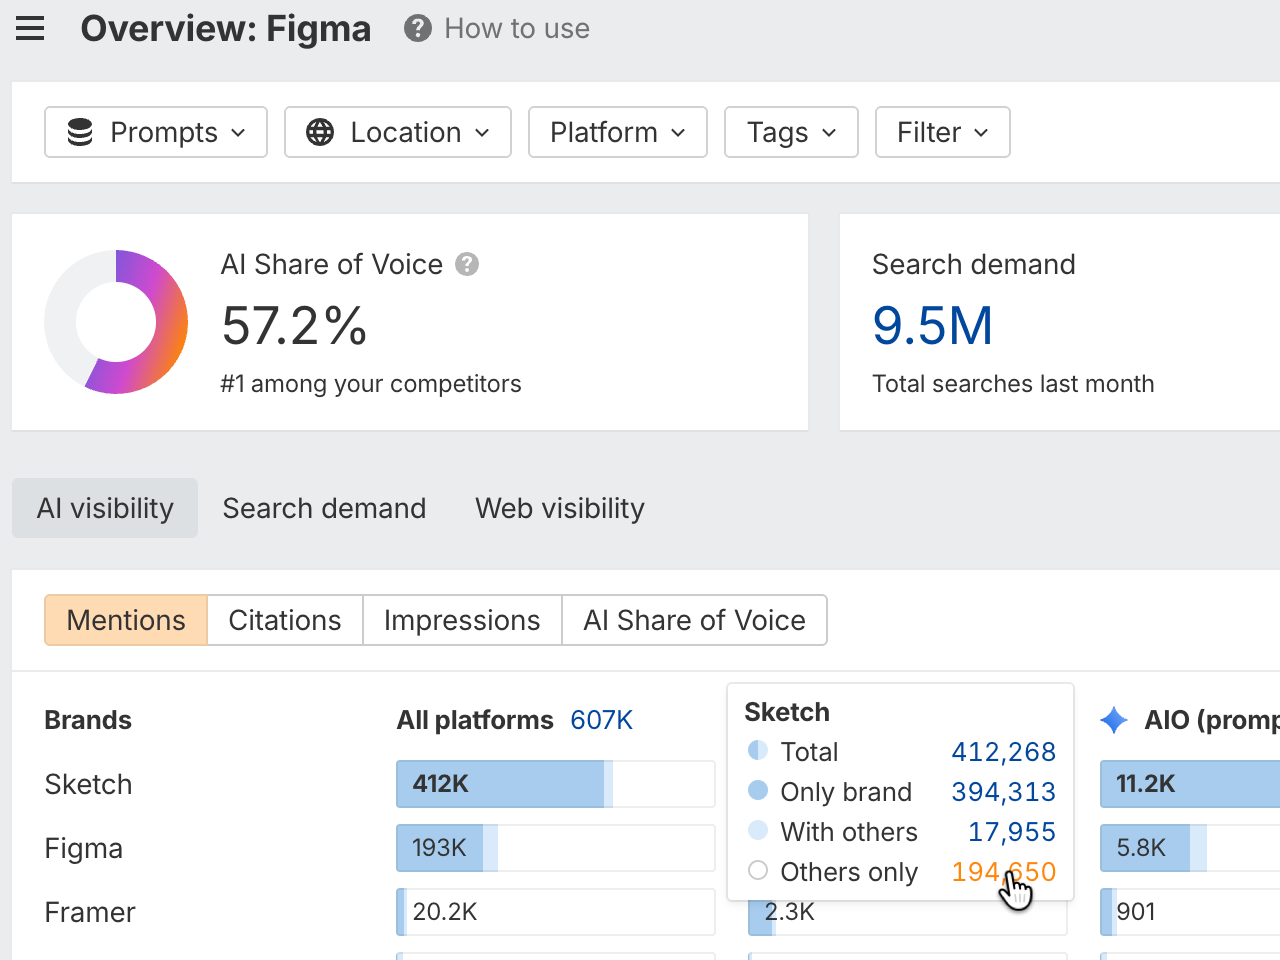Click the 607K All platforms total
This screenshot has height=960, width=1280.
pyautogui.click(x=602, y=720)
